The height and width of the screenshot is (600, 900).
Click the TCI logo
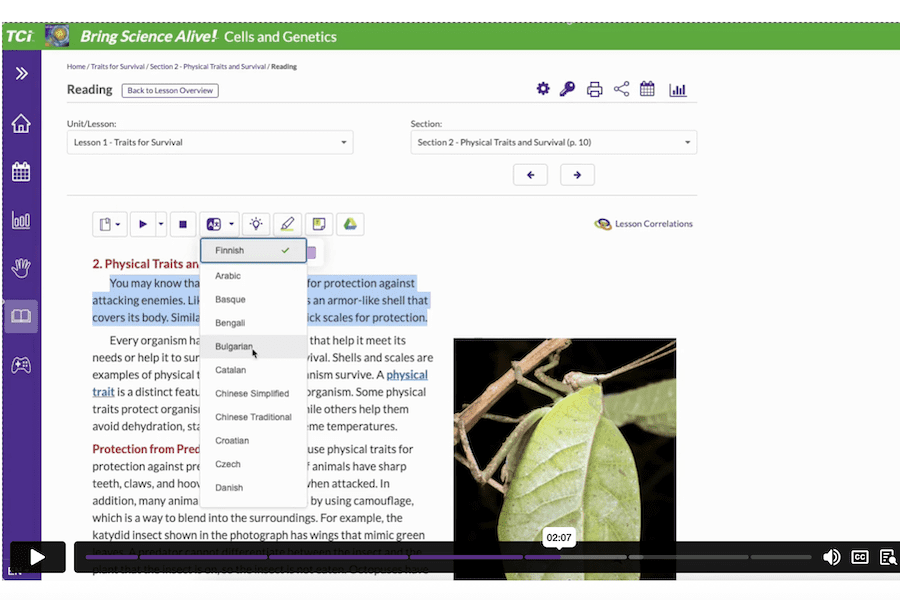point(20,36)
